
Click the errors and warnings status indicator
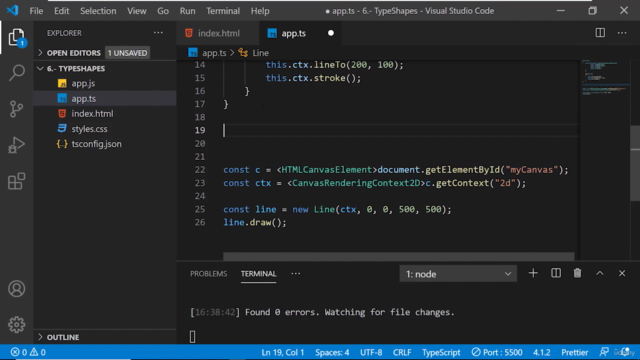(x=28, y=352)
